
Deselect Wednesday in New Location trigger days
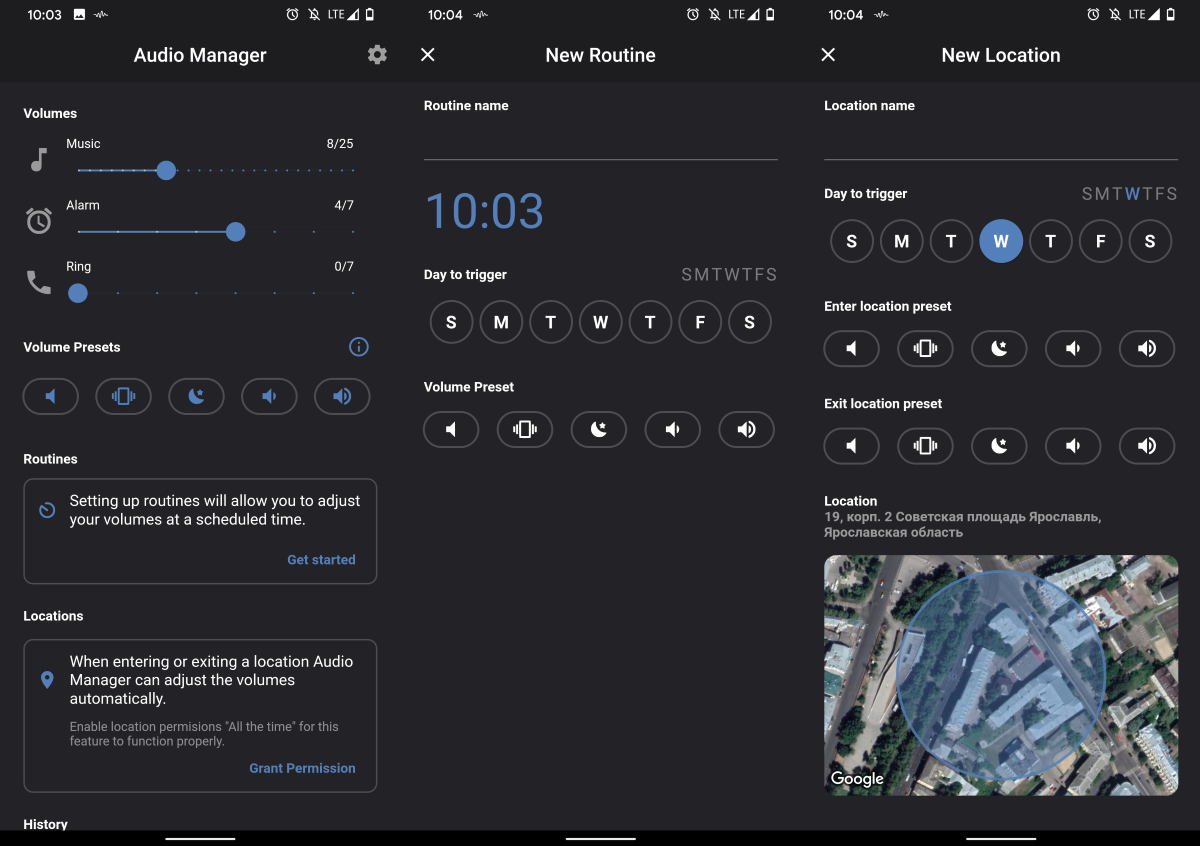(x=1001, y=241)
